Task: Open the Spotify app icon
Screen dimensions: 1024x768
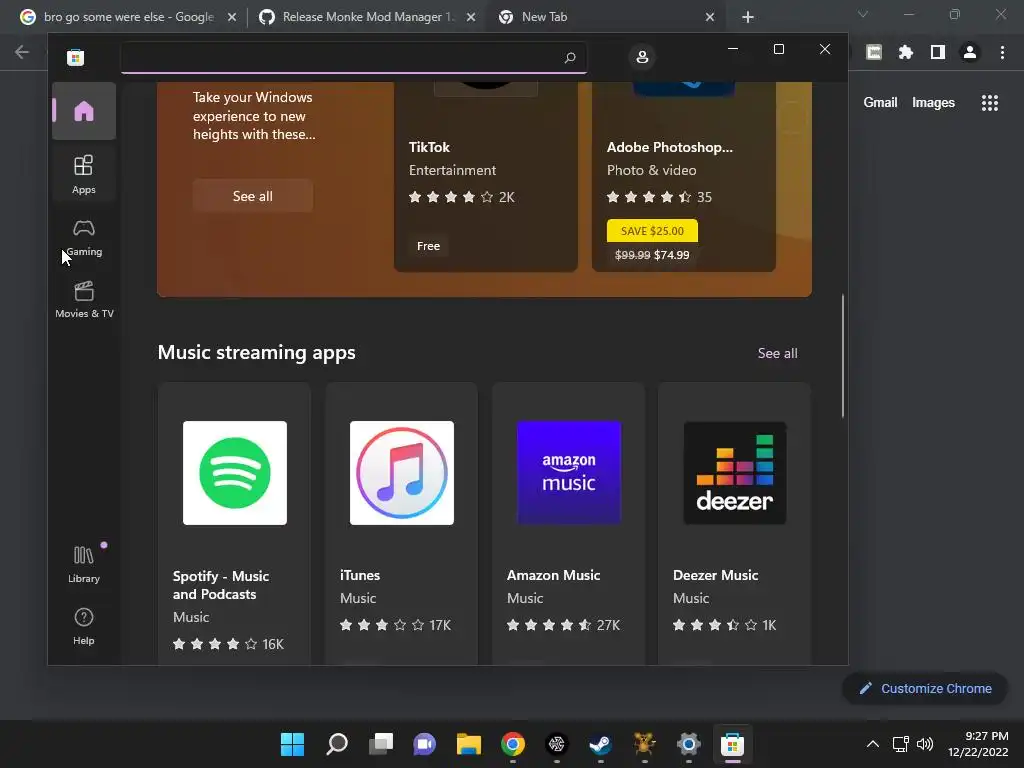Action: click(235, 473)
